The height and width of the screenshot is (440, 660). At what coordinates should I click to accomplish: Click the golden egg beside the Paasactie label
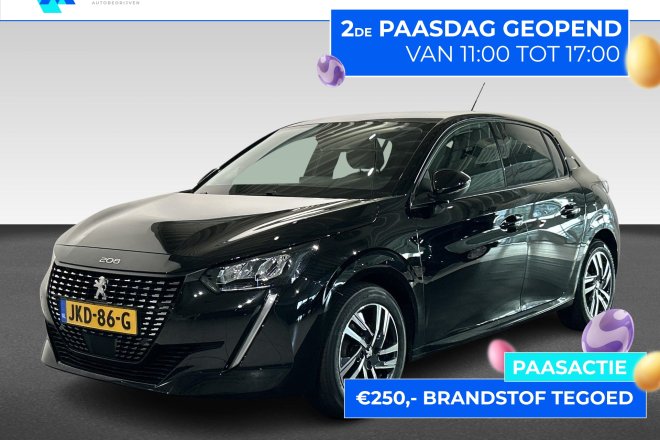648,372
